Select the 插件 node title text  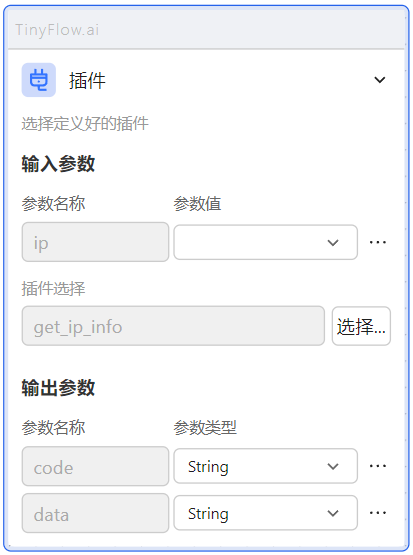[87, 80]
